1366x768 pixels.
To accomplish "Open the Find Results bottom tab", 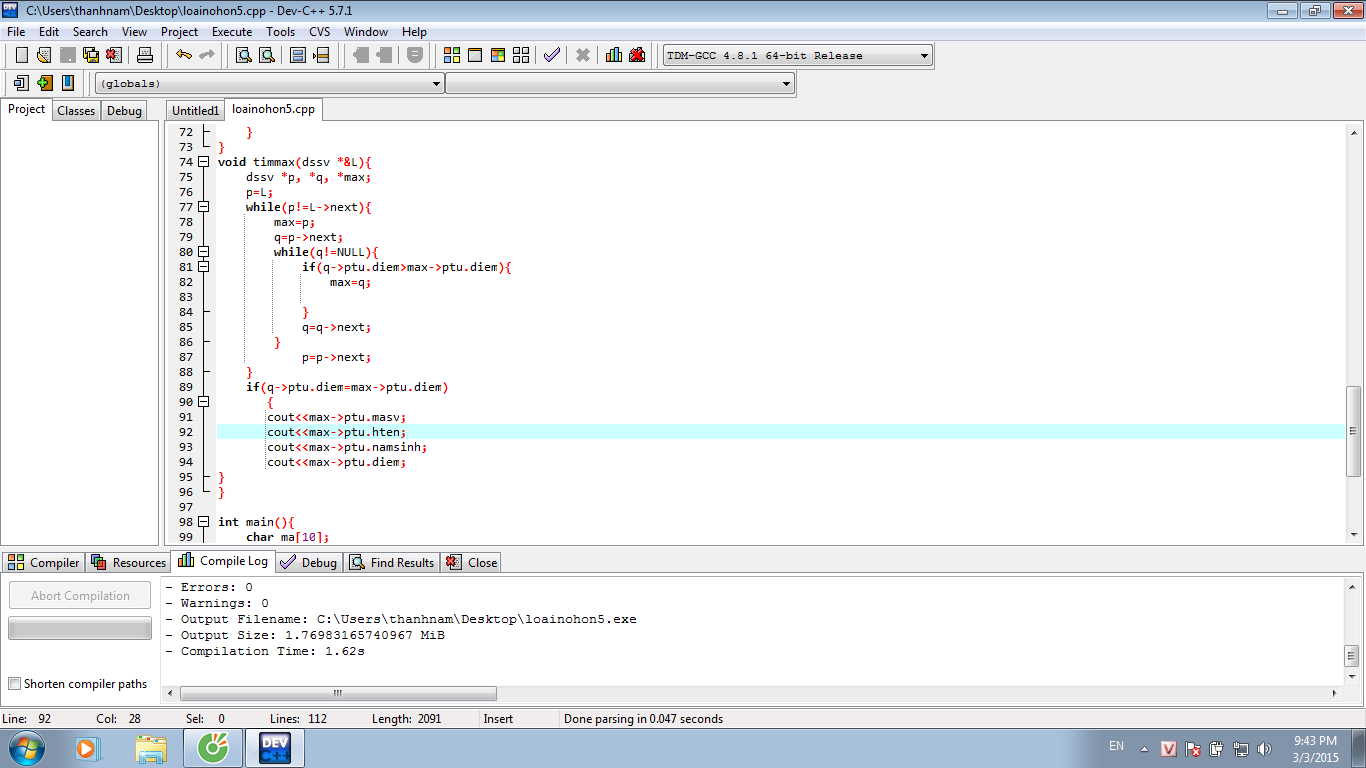I will 393,563.
